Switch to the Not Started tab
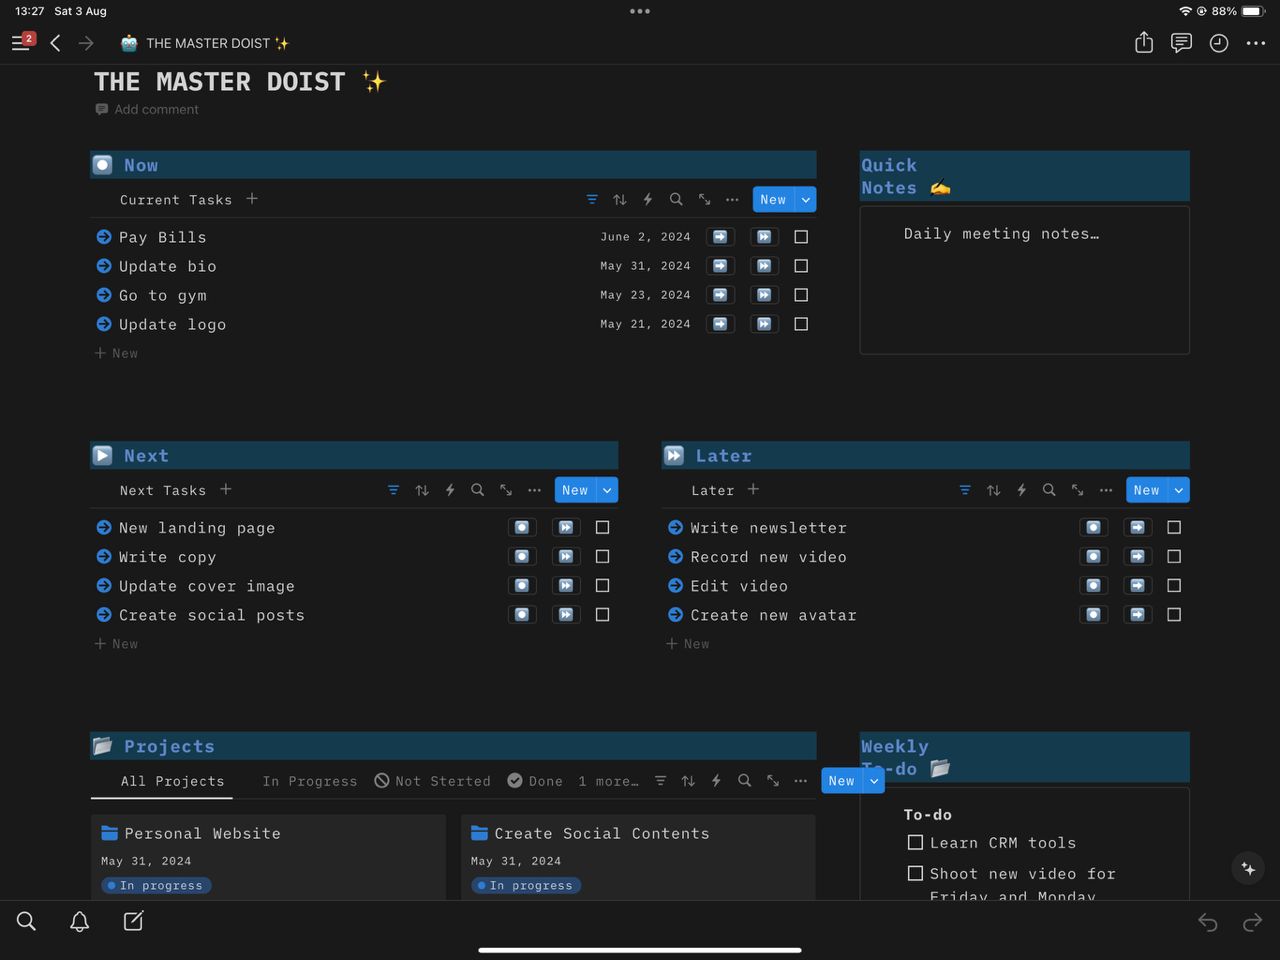This screenshot has height=960, width=1280. (x=432, y=781)
